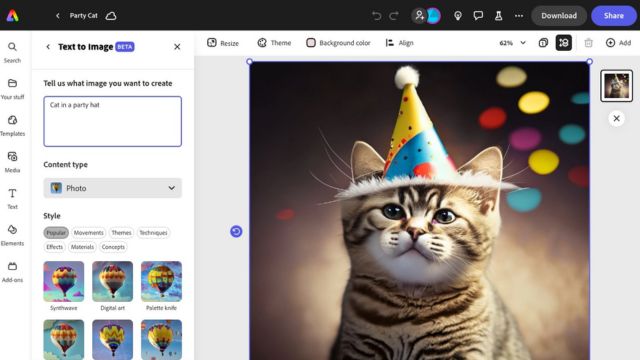Click the Share button
Screen dimensions: 640x360
click(x=613, y=16)
